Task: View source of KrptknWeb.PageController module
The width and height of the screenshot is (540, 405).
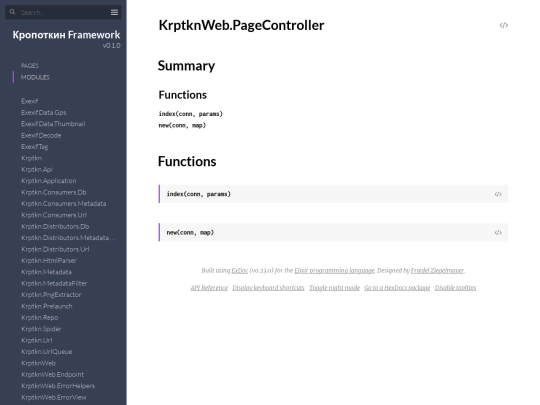Action: (x=503, y=25)
